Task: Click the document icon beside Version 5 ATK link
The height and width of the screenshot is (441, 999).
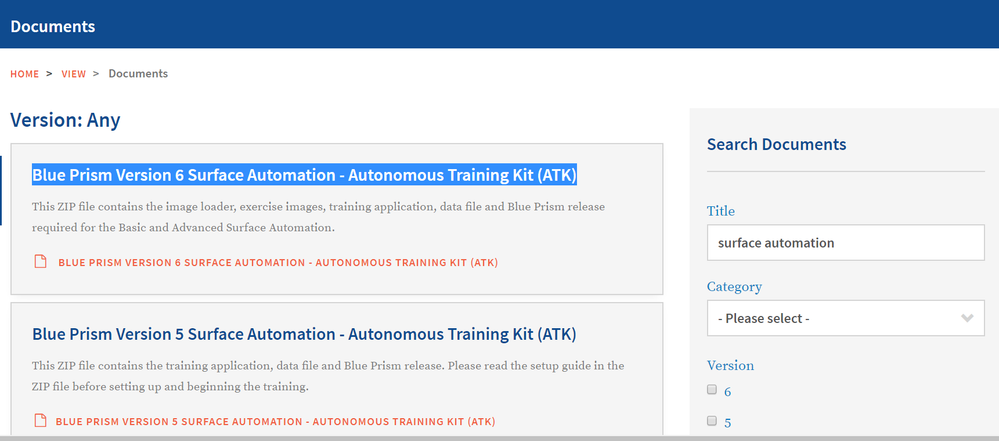Action: tap(40, 421)
